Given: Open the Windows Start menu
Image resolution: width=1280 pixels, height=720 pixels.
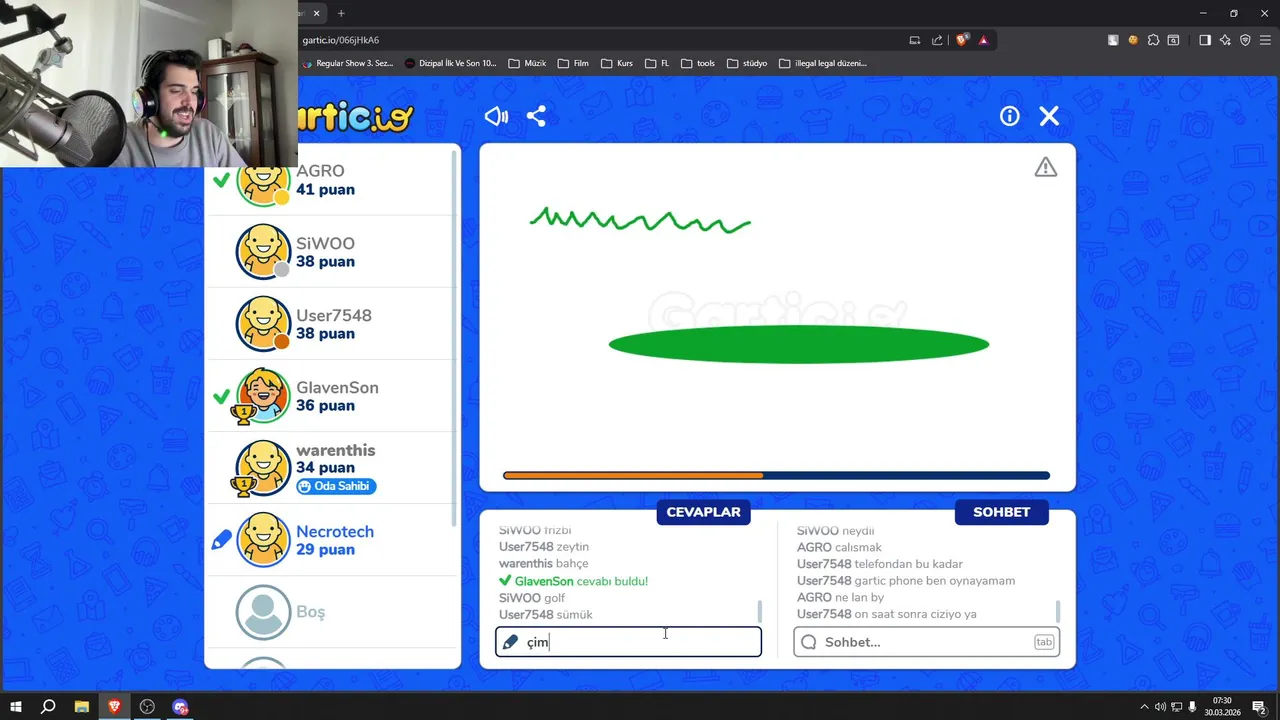Looking at the screenshot, I should (x=15, y=707).
